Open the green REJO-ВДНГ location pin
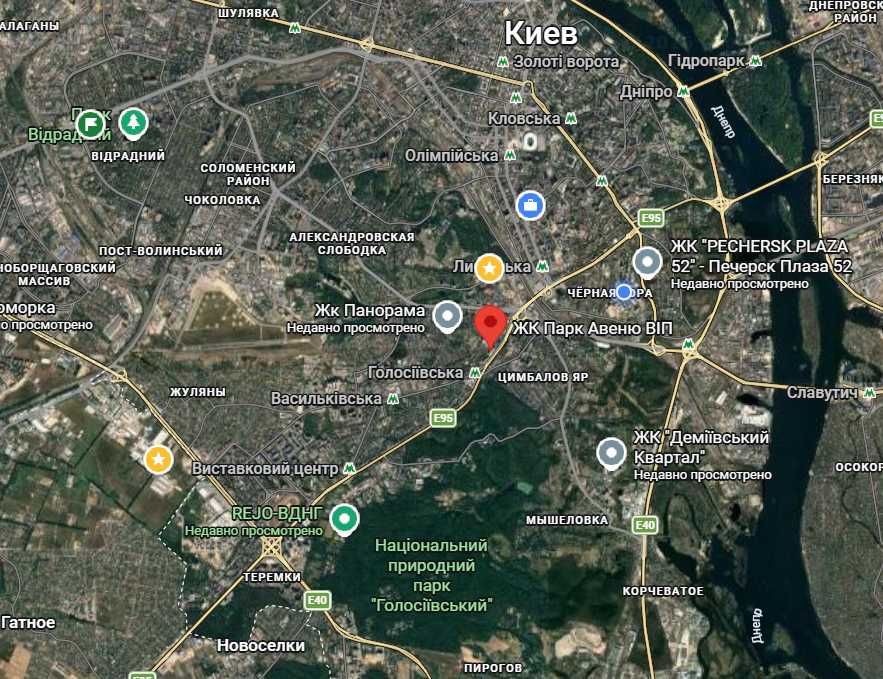Image resolution: width=883 pixels, height=679 pixels. 345,520
